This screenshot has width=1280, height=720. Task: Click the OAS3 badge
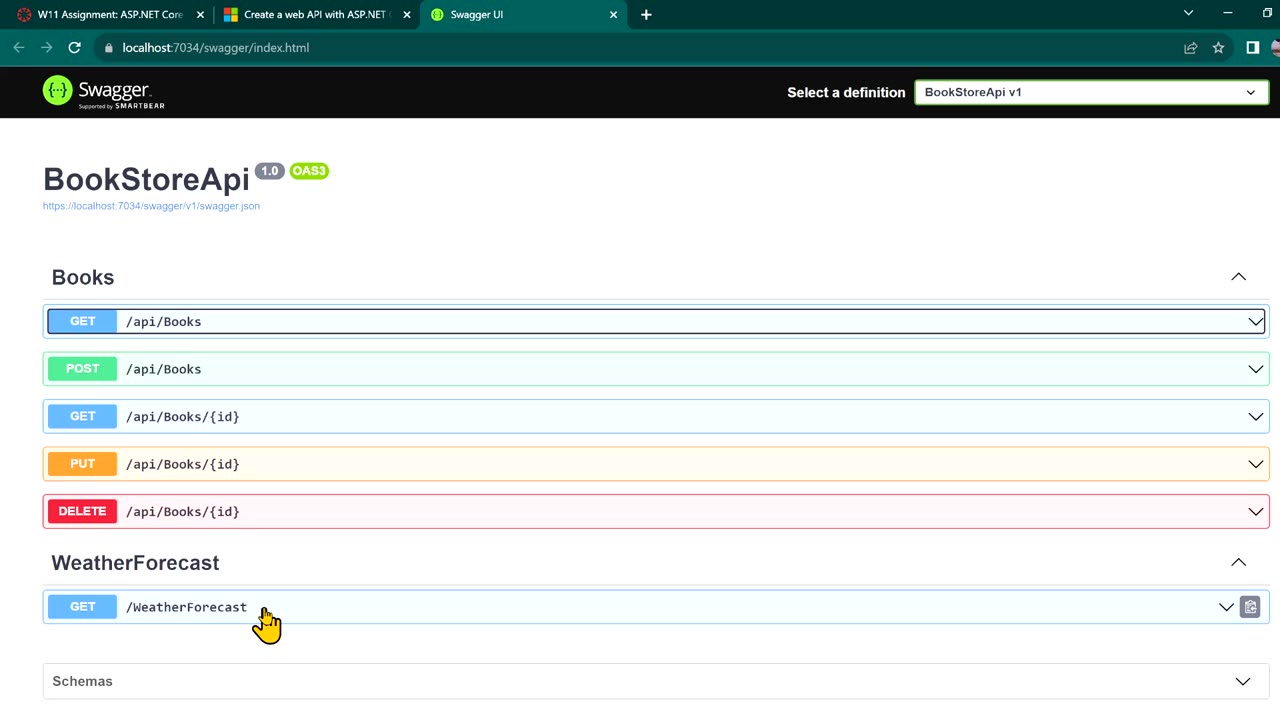pos(309,171)
